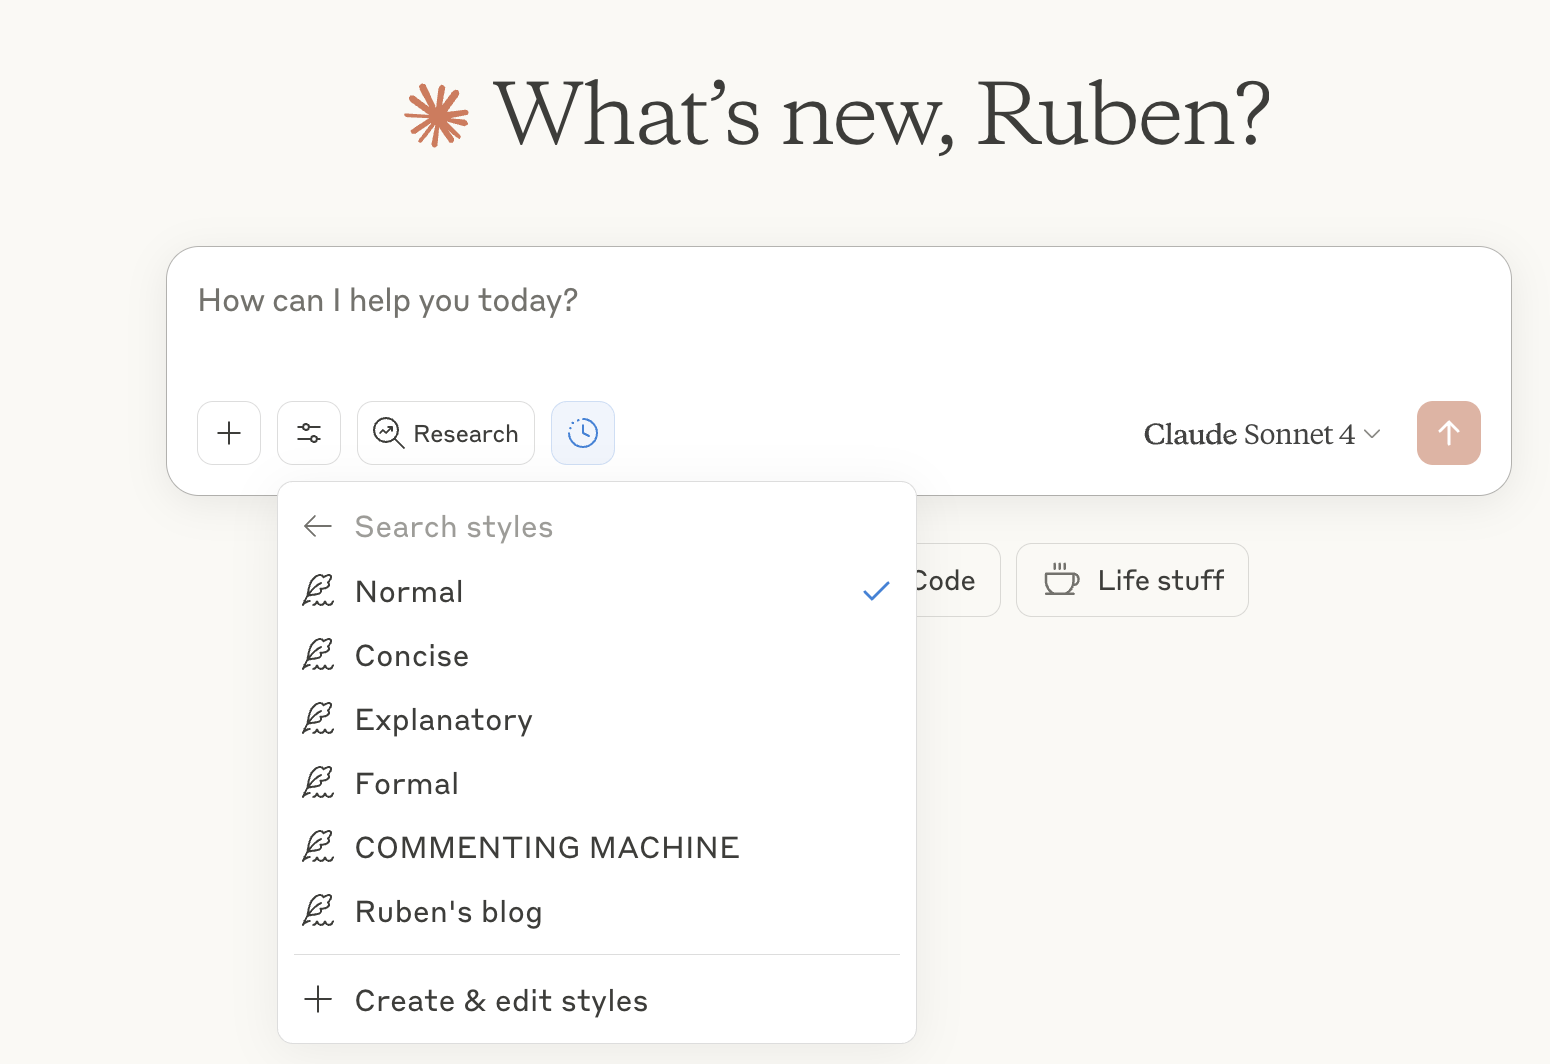Click the plus attachment button
The width and height of the screenshot is (1550, 1064).
point(229,433)
